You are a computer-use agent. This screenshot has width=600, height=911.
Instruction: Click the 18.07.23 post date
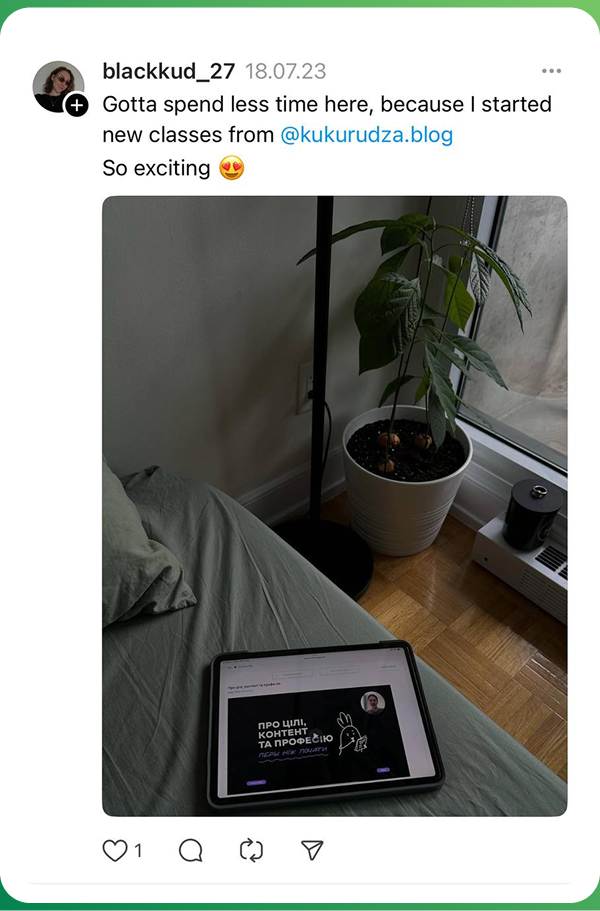tap(285, 71)
